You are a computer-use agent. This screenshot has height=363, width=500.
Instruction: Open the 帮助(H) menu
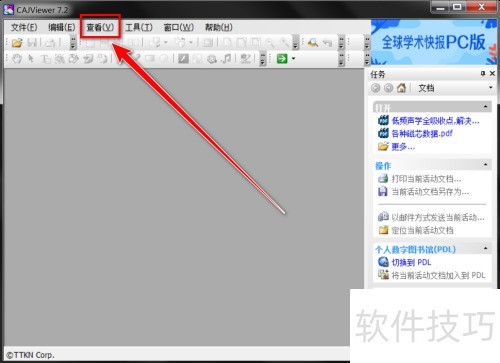(x=218, y=27)
